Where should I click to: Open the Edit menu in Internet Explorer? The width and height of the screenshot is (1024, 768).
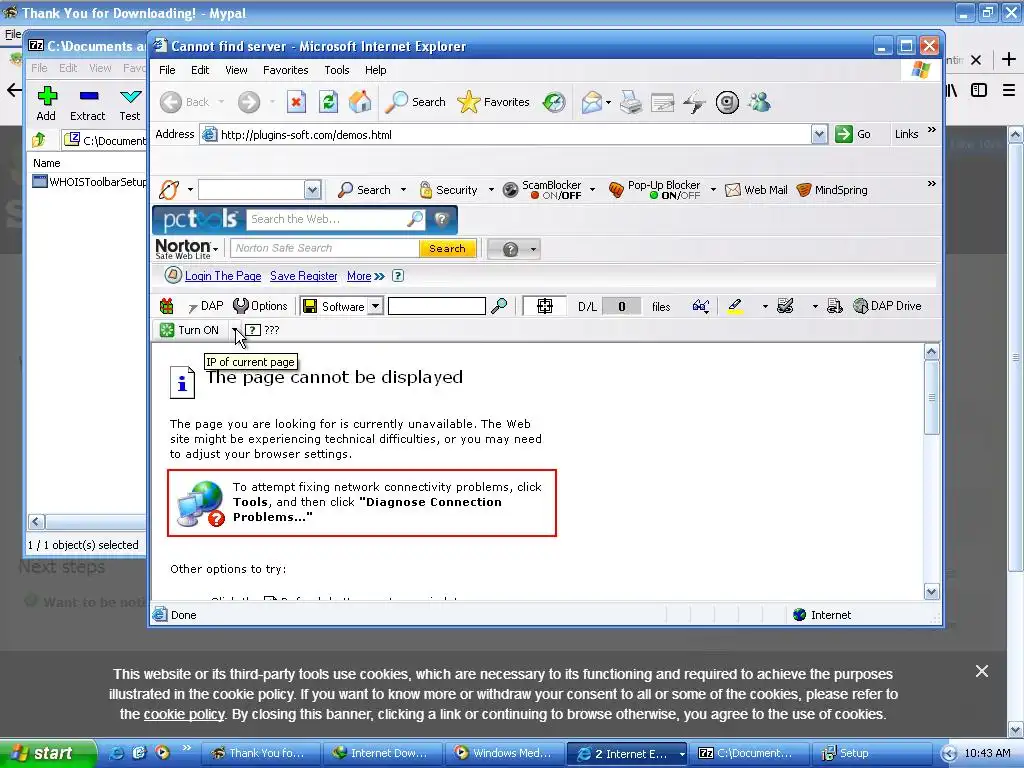pos(200,70)
